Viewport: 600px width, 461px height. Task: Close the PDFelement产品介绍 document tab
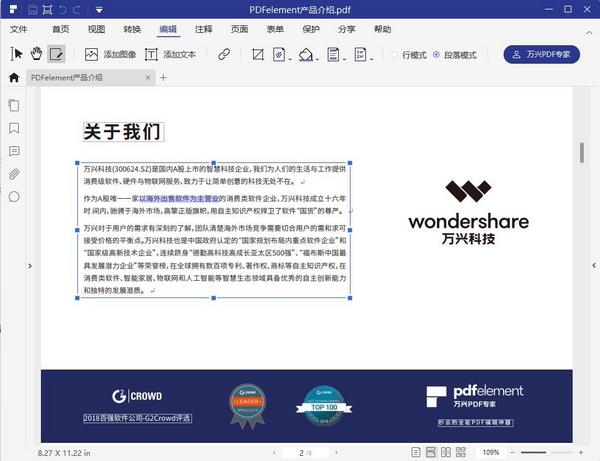[x=148, y=78]
